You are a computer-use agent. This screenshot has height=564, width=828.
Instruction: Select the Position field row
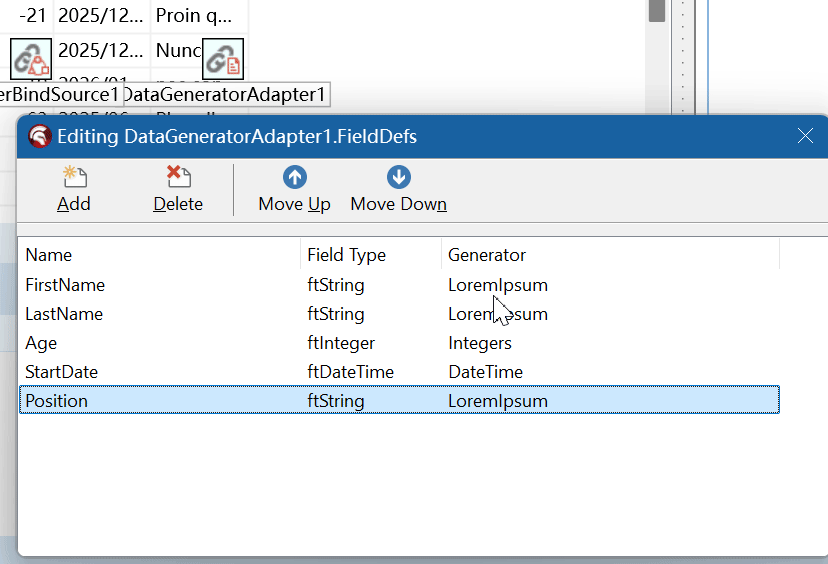click(x=57, y=401)
